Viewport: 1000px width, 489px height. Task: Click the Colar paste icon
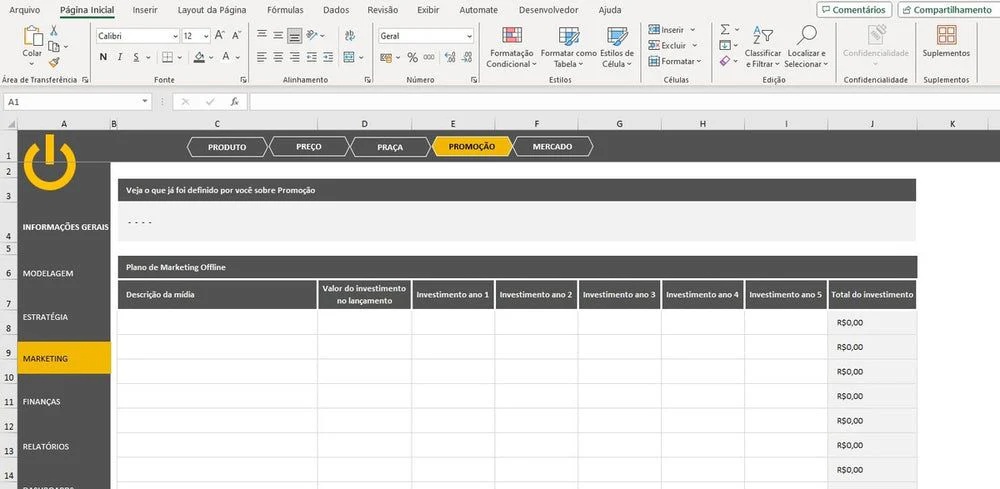tap(33, 36)
